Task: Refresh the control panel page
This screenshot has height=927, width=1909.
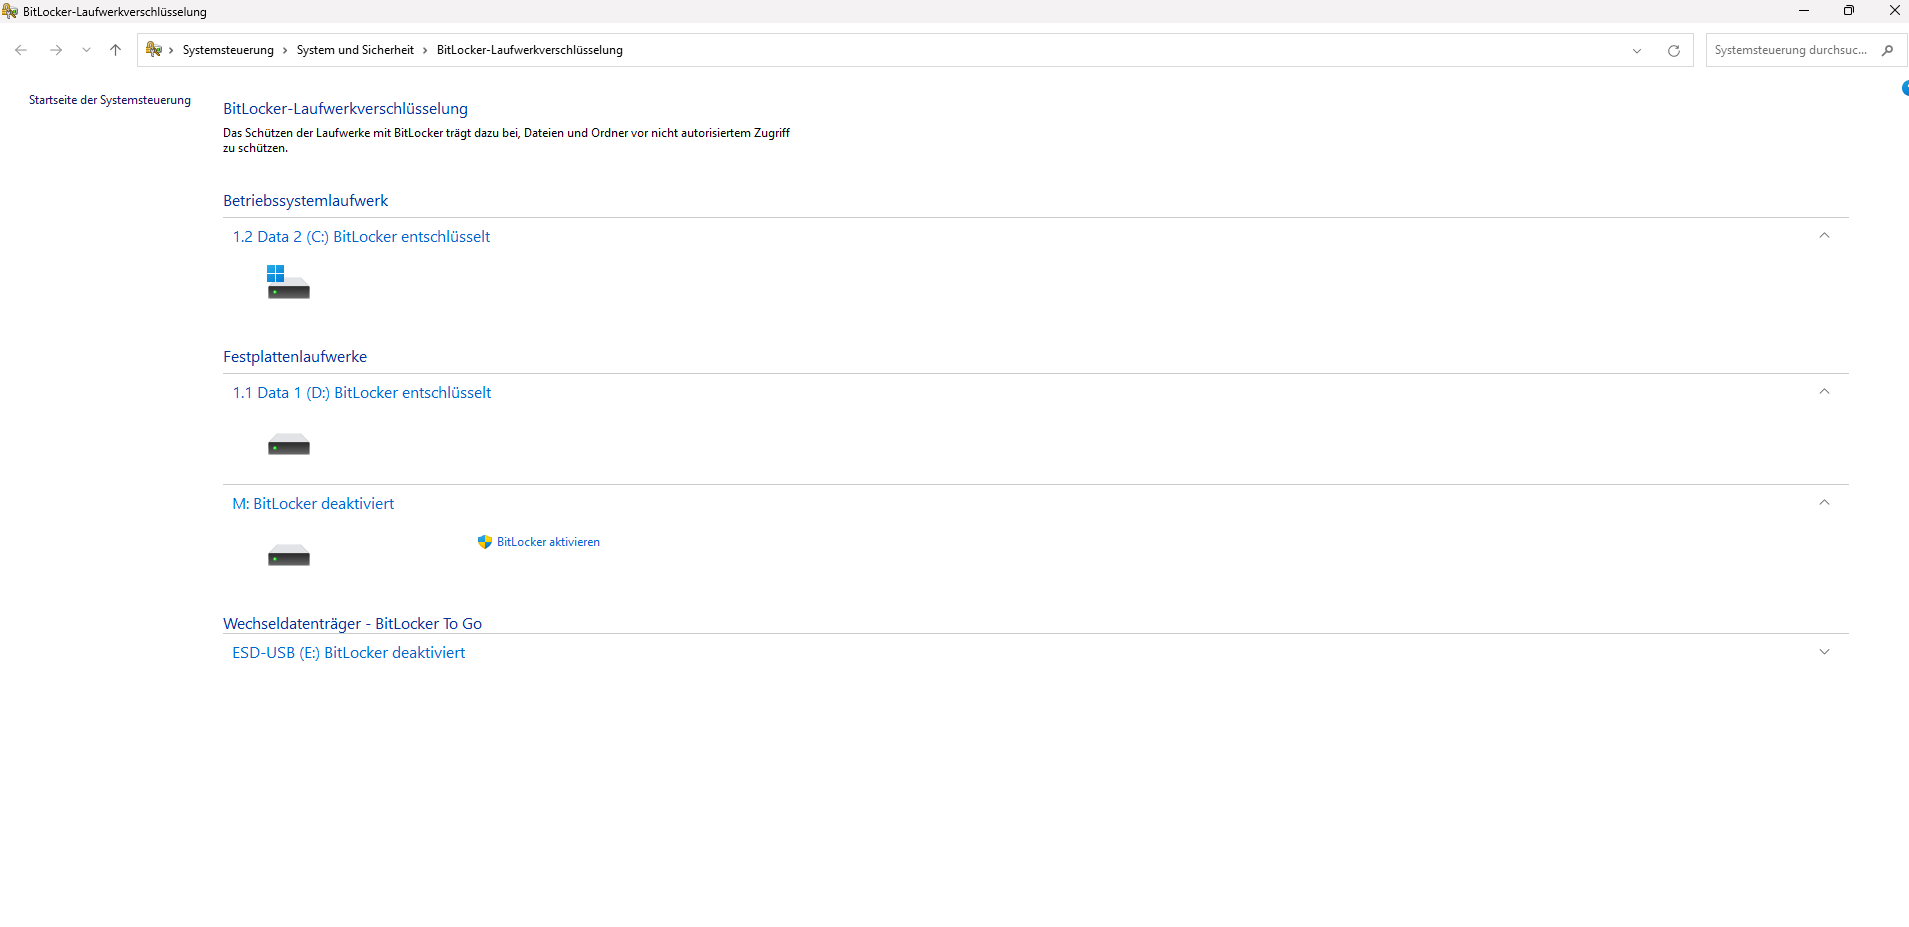Action: 1674,50
